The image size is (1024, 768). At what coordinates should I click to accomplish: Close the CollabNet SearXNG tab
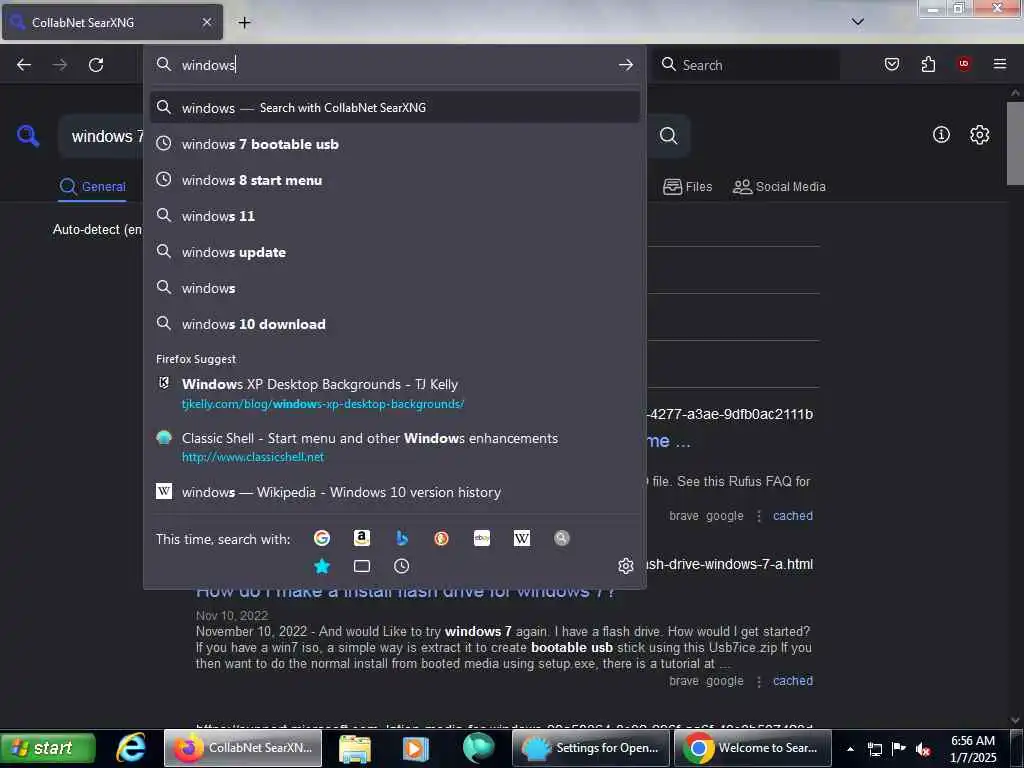(x=207, y=22)
